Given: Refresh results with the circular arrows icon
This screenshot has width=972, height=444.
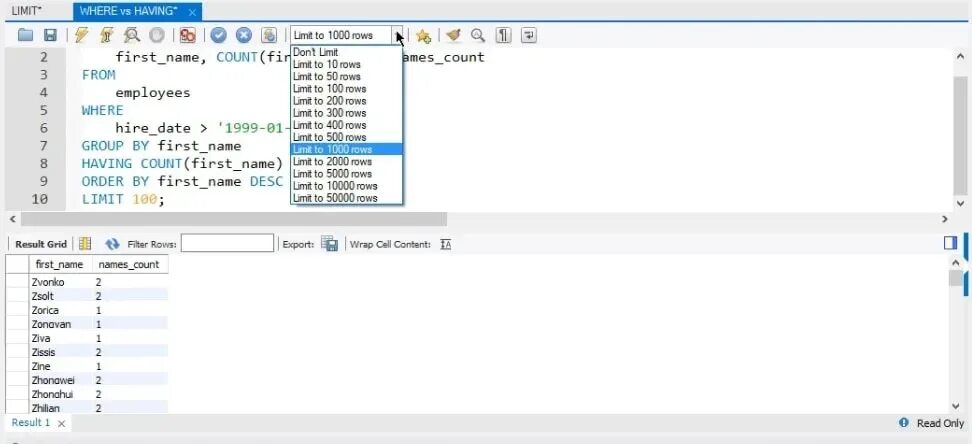Looking at the screenshot, I should pyautogui.click(x=112, y=244).
